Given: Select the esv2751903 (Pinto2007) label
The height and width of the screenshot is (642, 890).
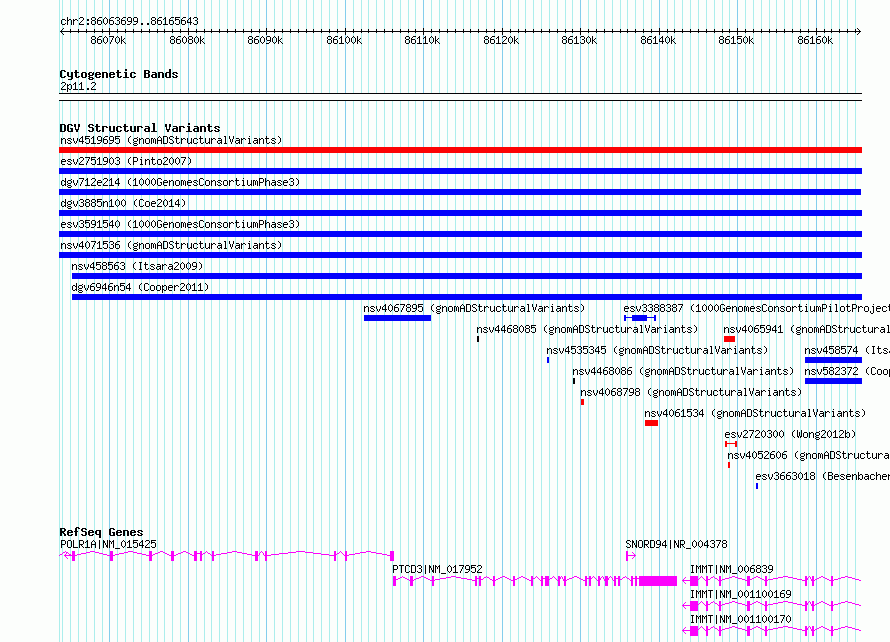Looking at the screenshot, I should 126,161.
